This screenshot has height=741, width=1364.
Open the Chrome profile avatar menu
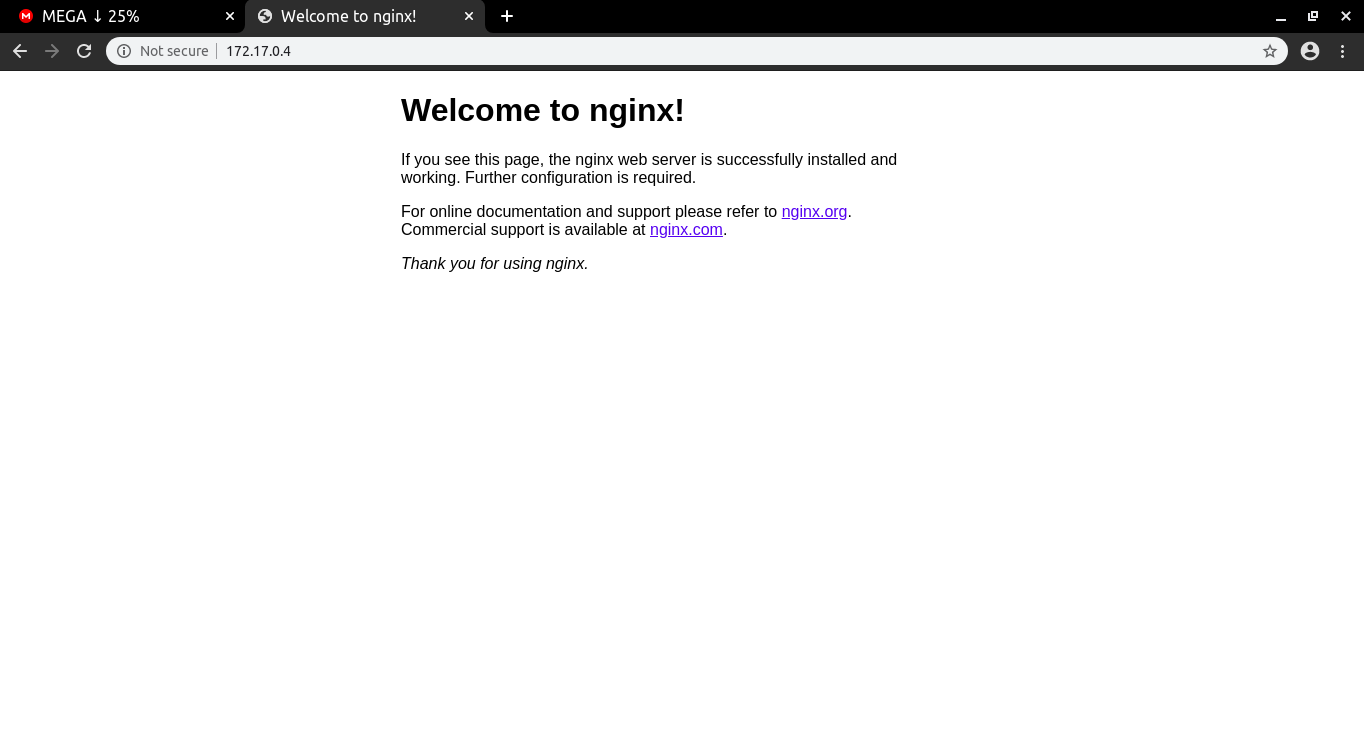click(1310, 51)
